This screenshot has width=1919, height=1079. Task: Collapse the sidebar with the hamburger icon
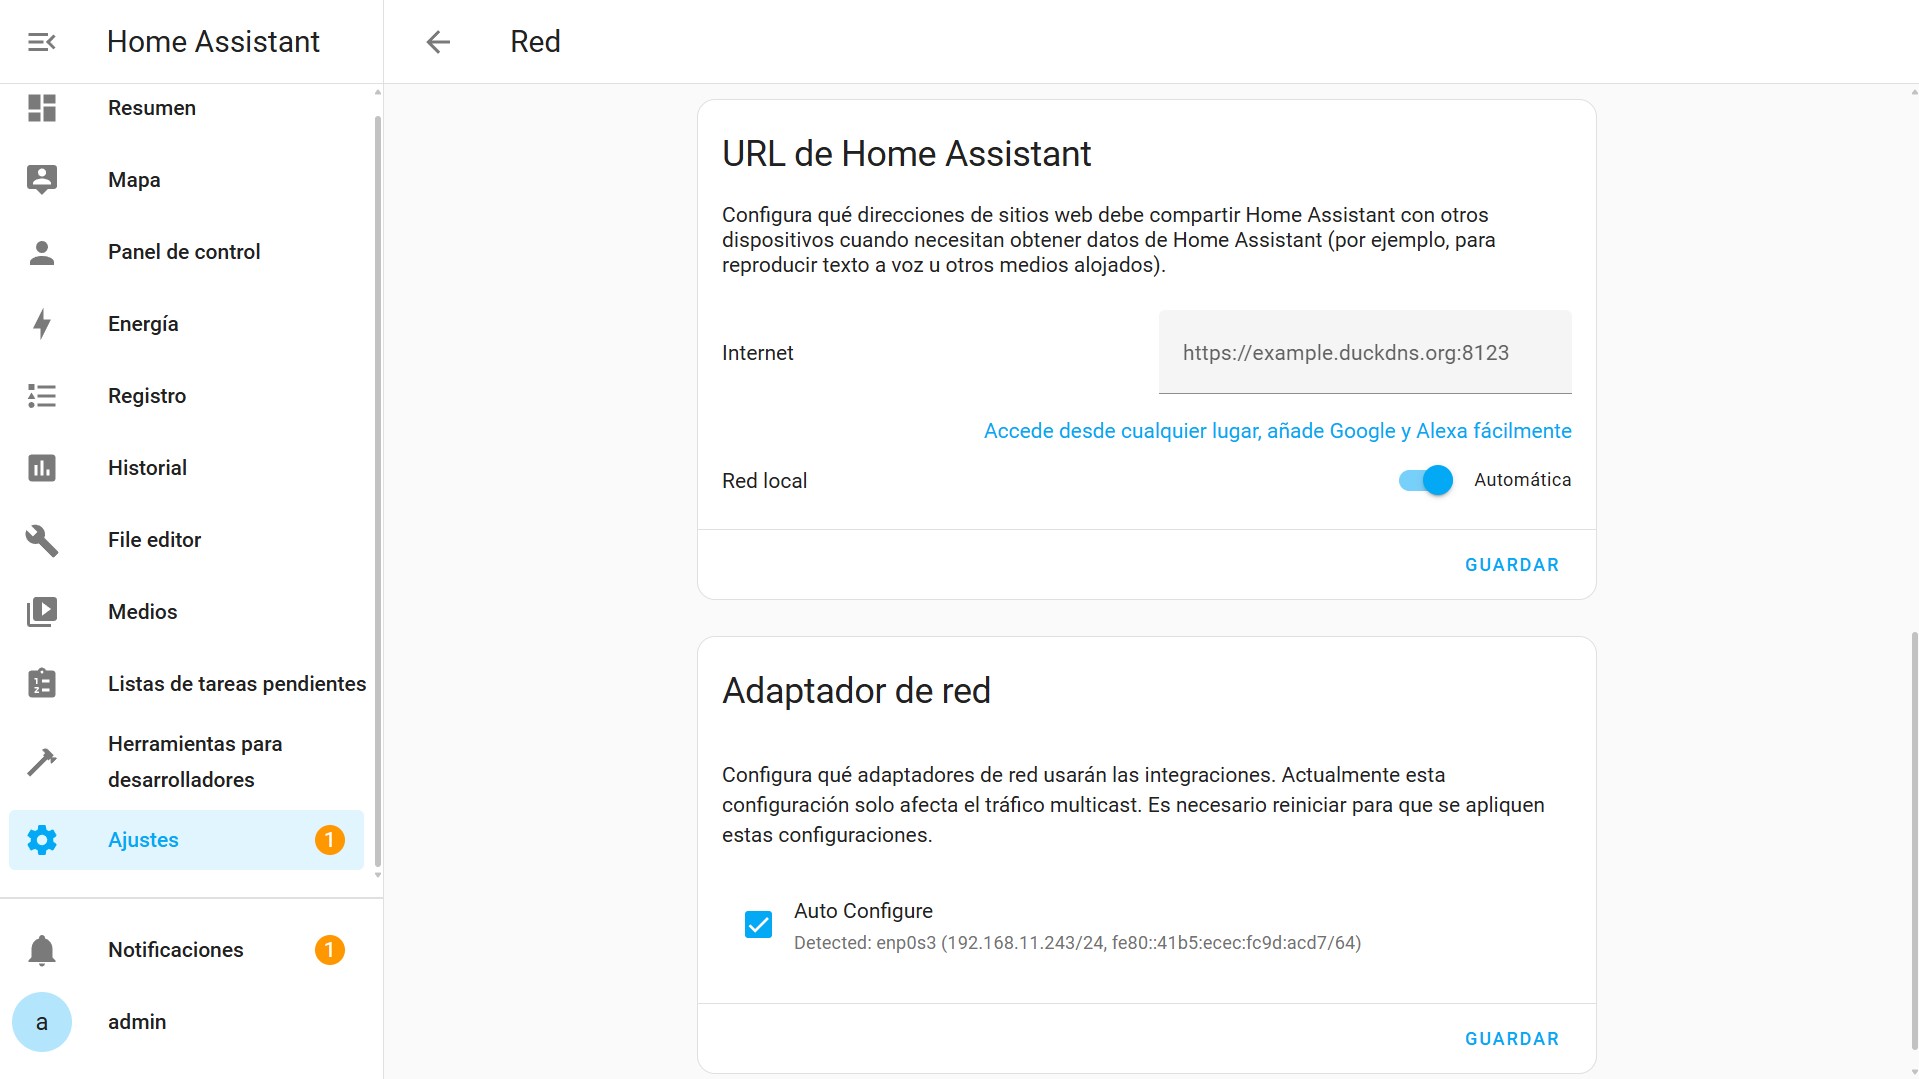click(x=40, y=41)
